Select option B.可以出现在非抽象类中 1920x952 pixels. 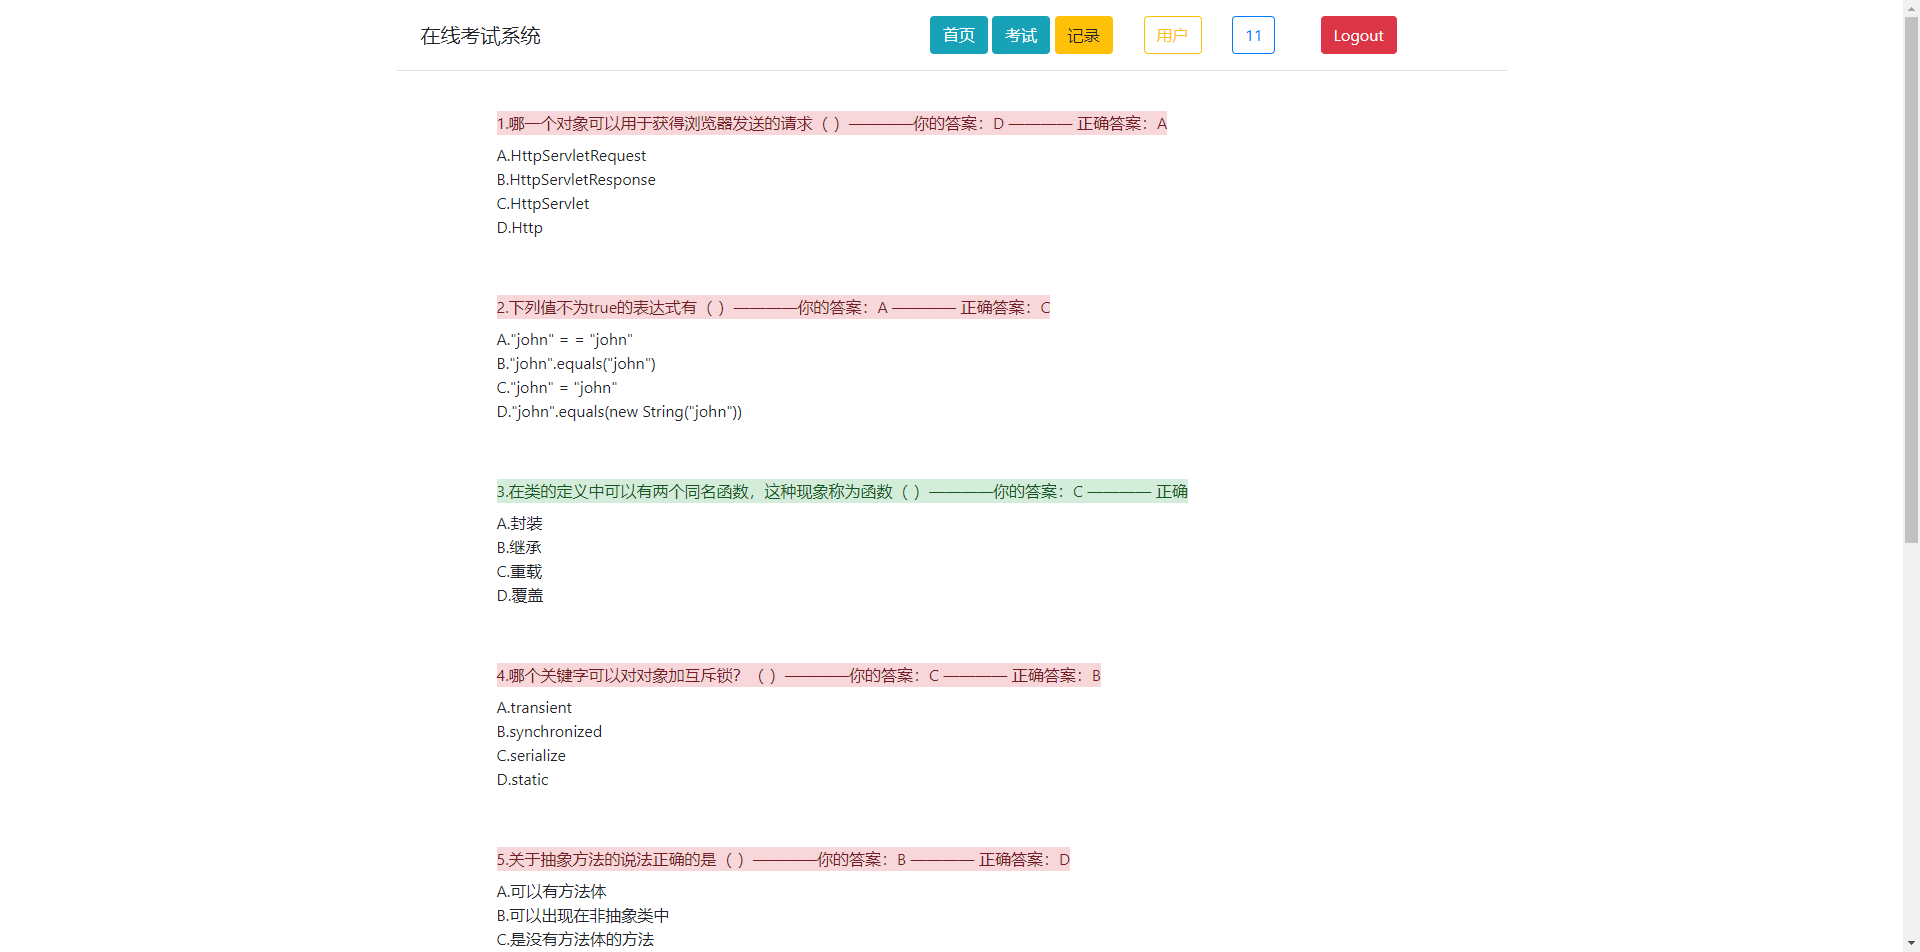point(583,916)
